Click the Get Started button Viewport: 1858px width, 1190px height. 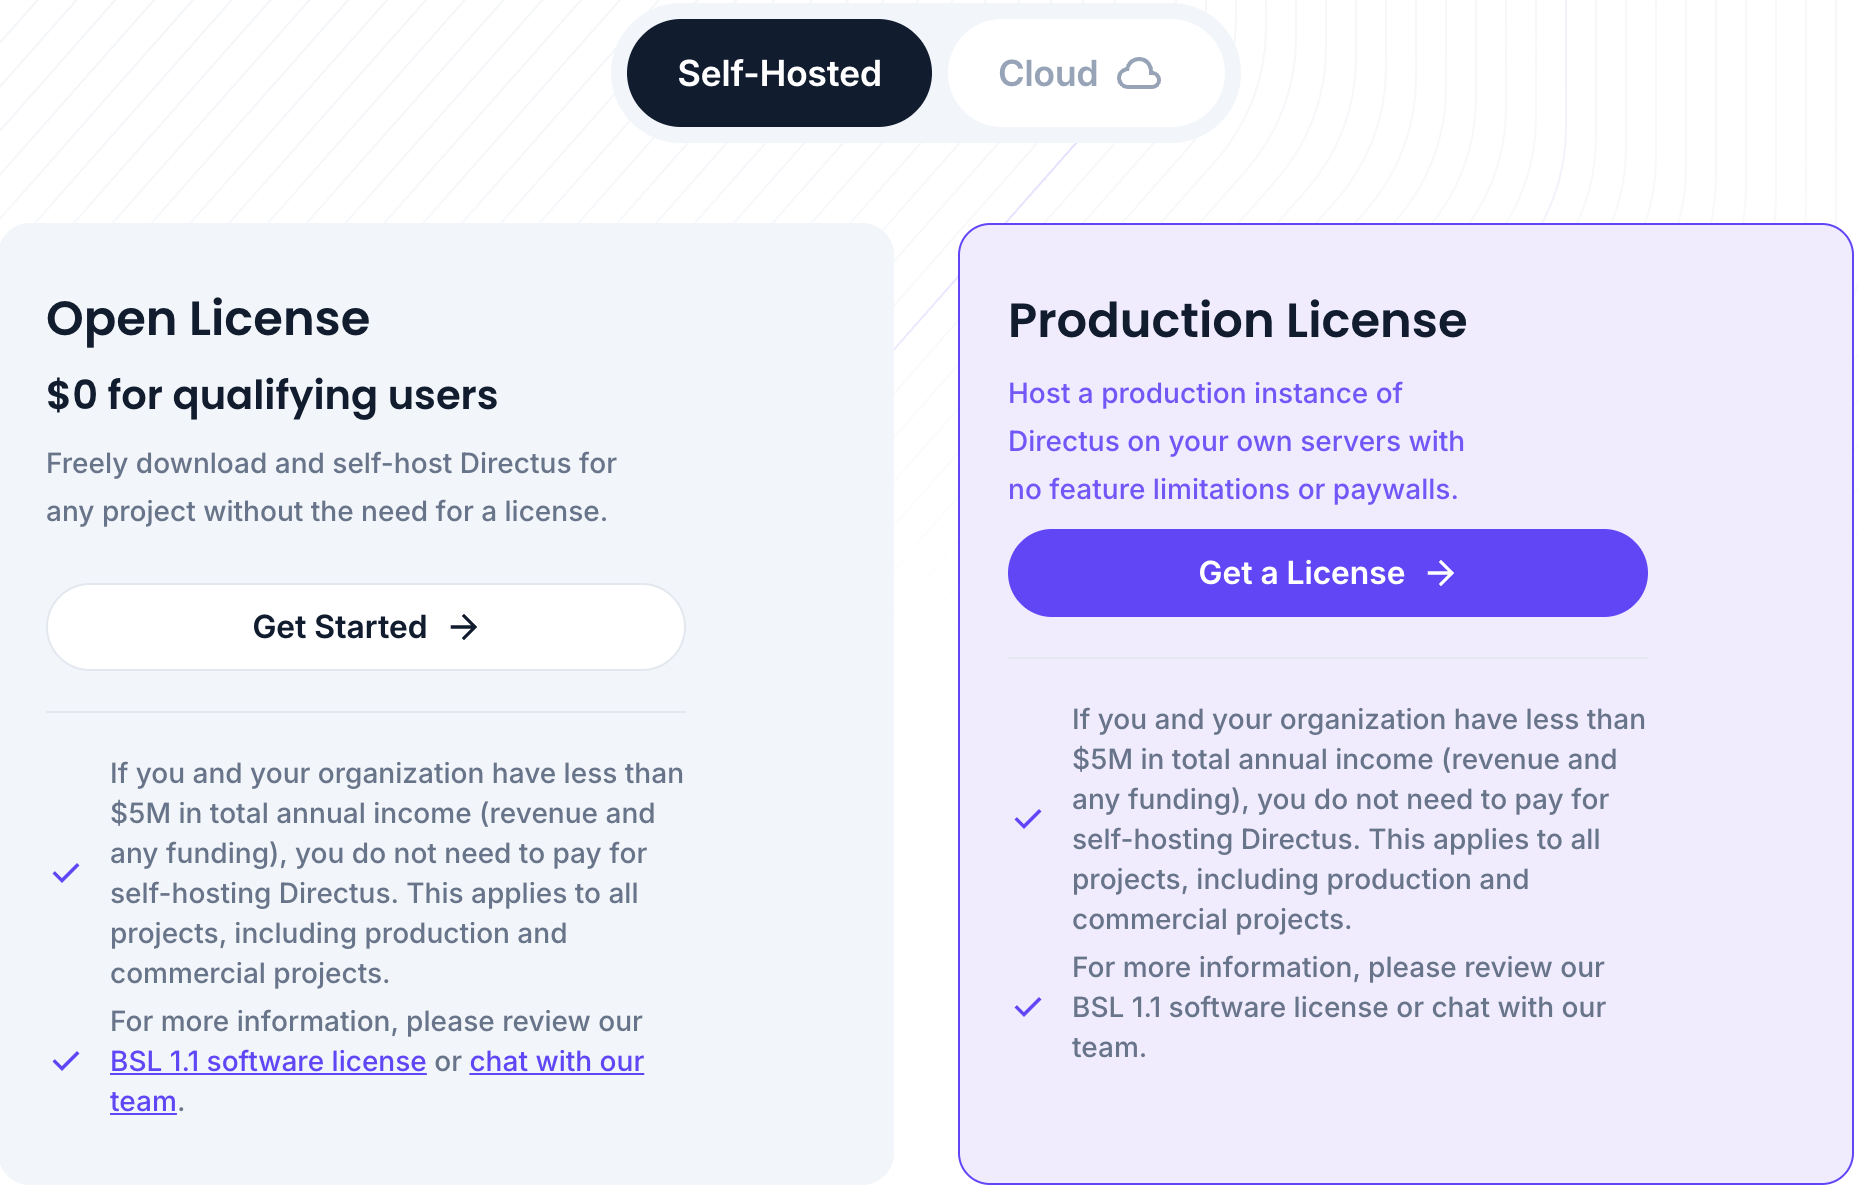366,627
